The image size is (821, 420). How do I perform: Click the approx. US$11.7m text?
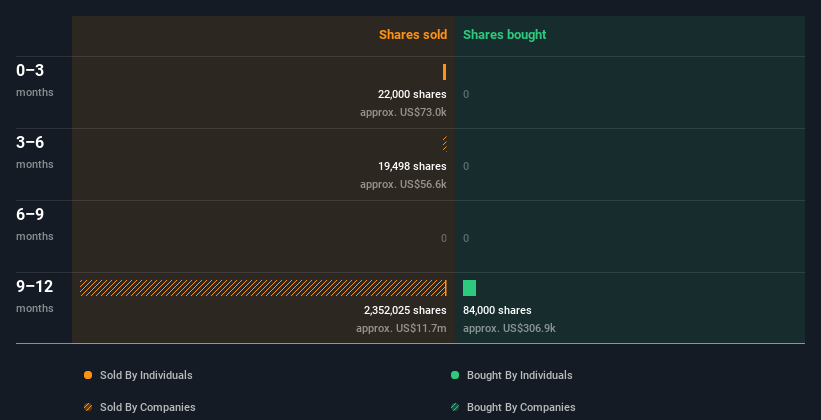401,328
